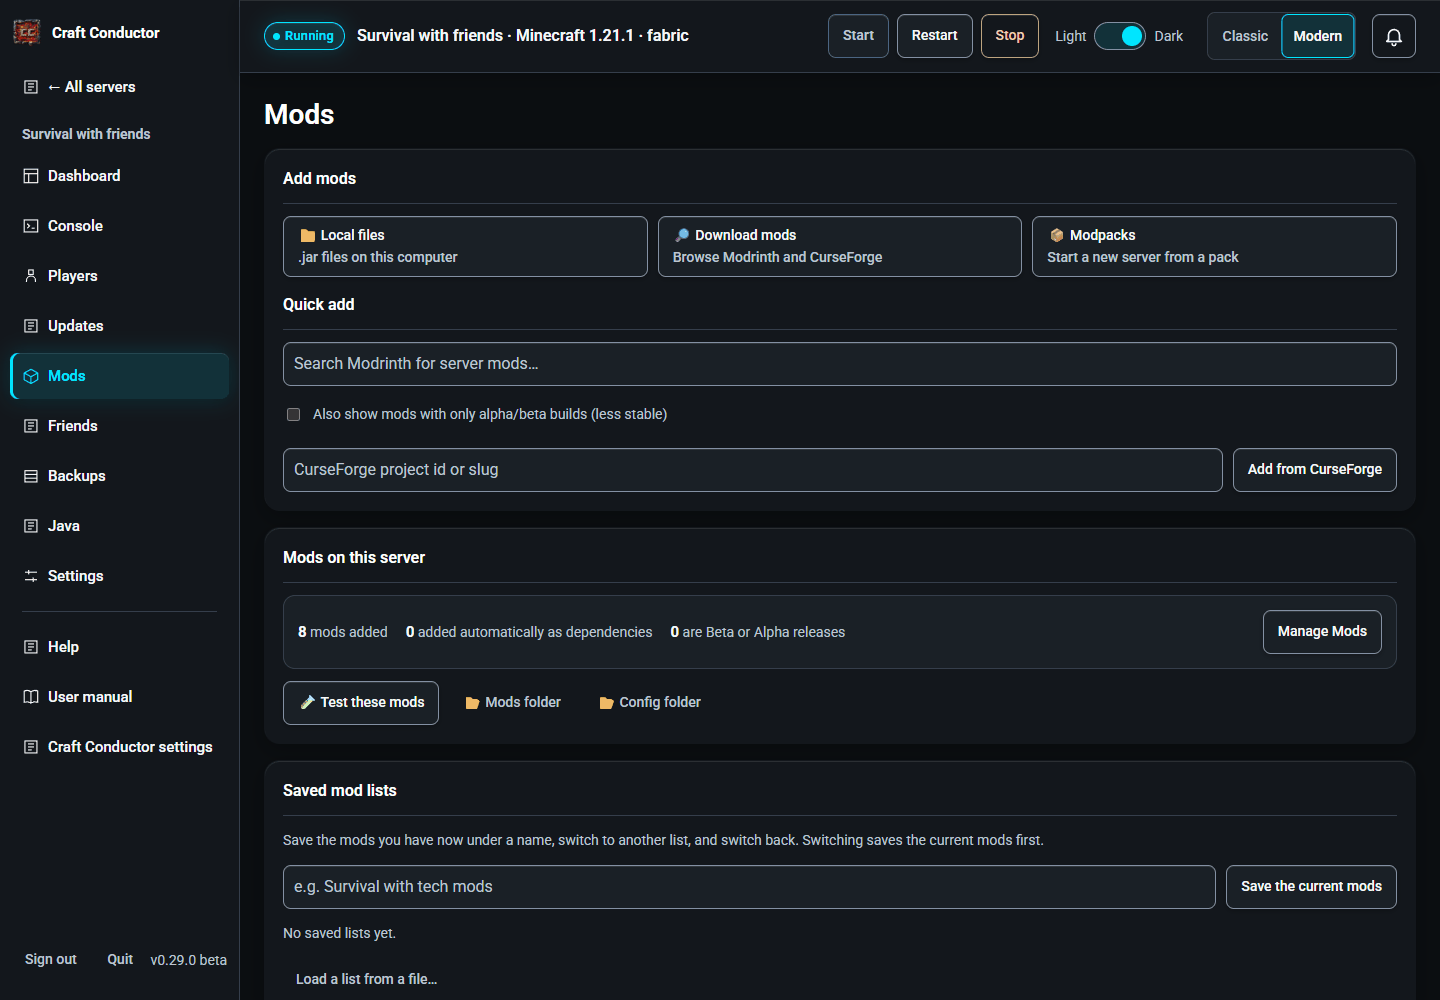Screen dimensions: 1440x1000
Task: Click Test these mods button
Action: click(x=361, y=703)
